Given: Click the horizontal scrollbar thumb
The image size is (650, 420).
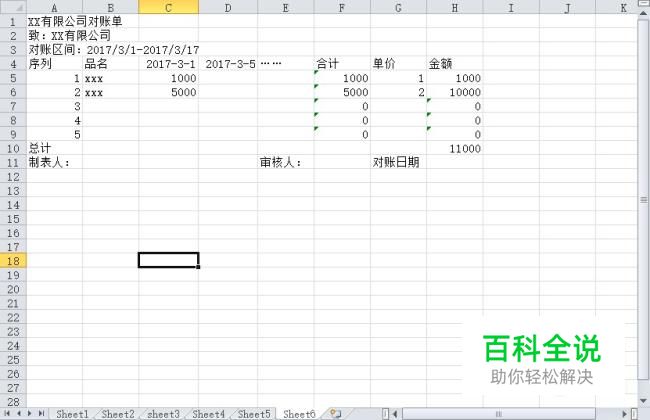Looking at the screenshot, I should tap(499, 414).
